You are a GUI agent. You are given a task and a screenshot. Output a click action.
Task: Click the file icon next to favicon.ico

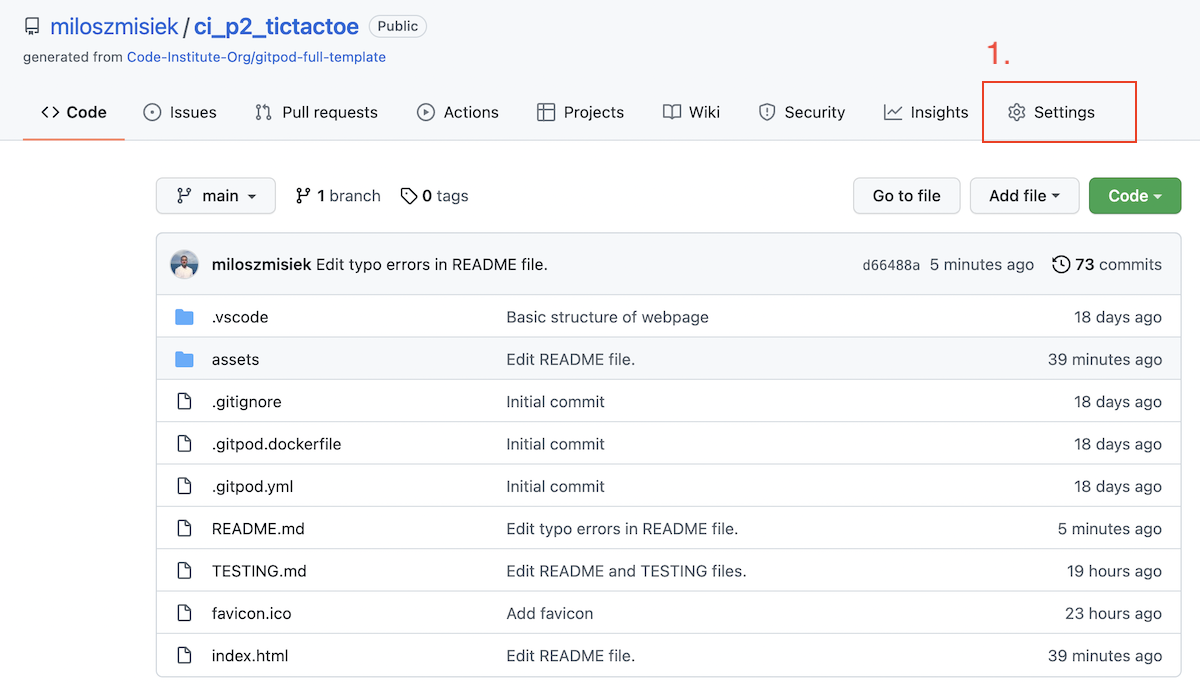184,613
